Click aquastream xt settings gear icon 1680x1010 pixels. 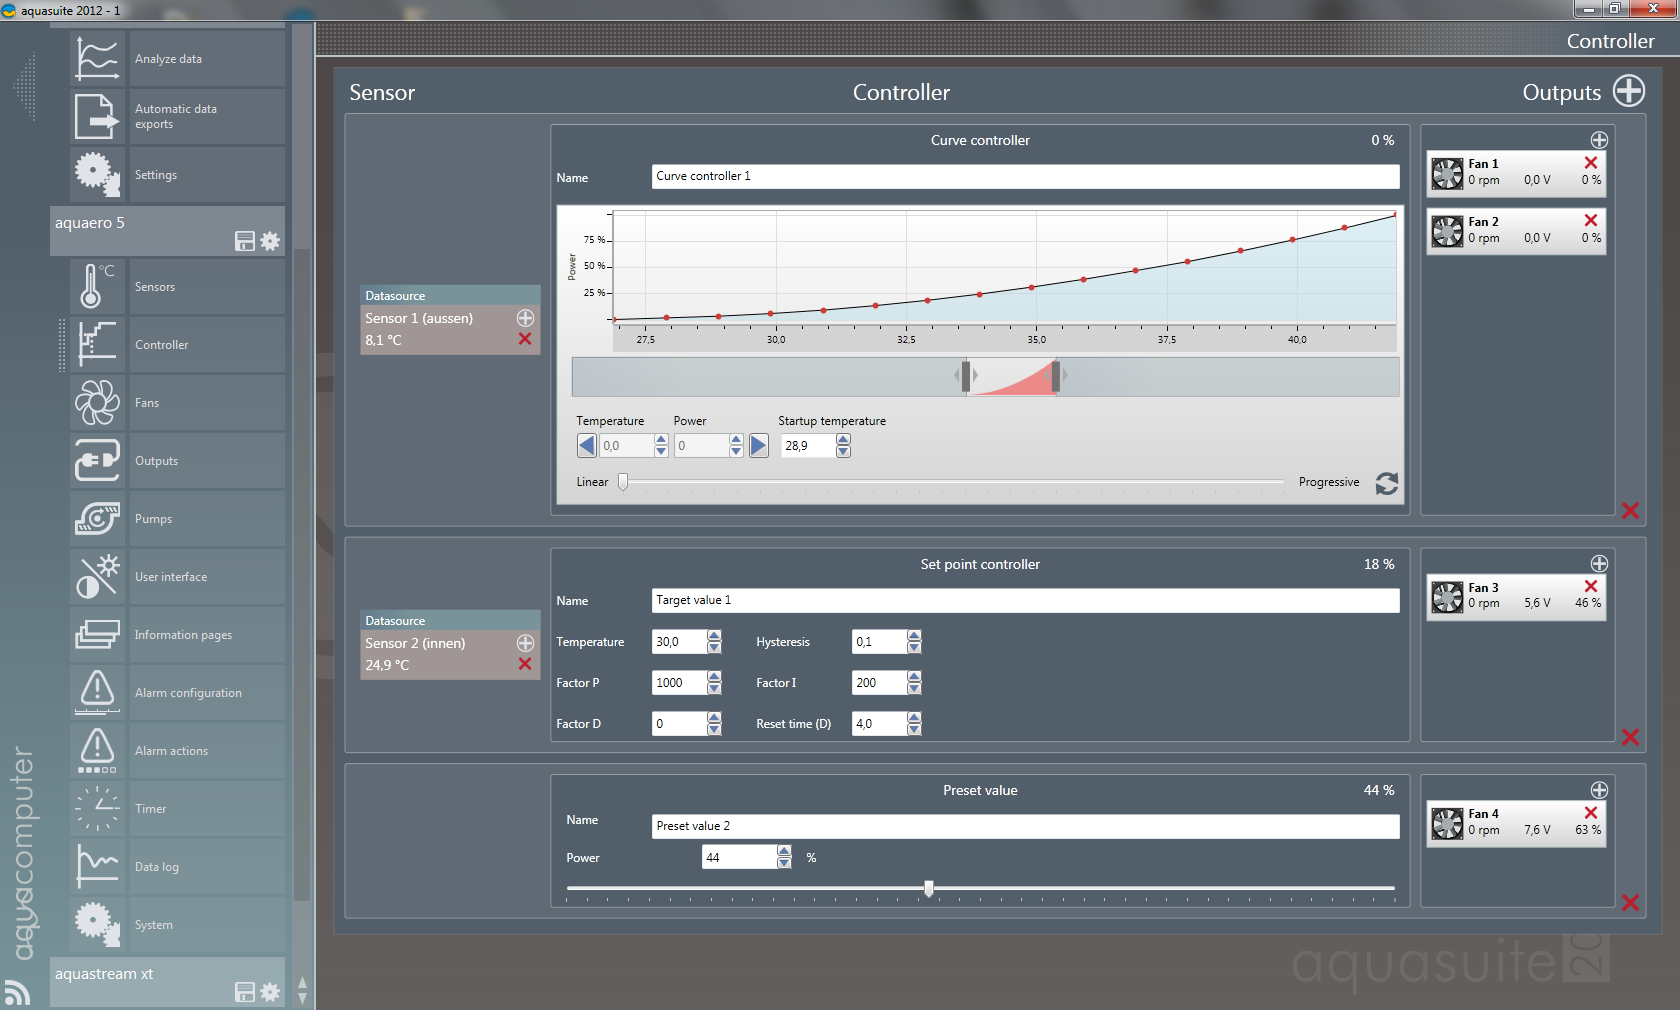[270, 992]
